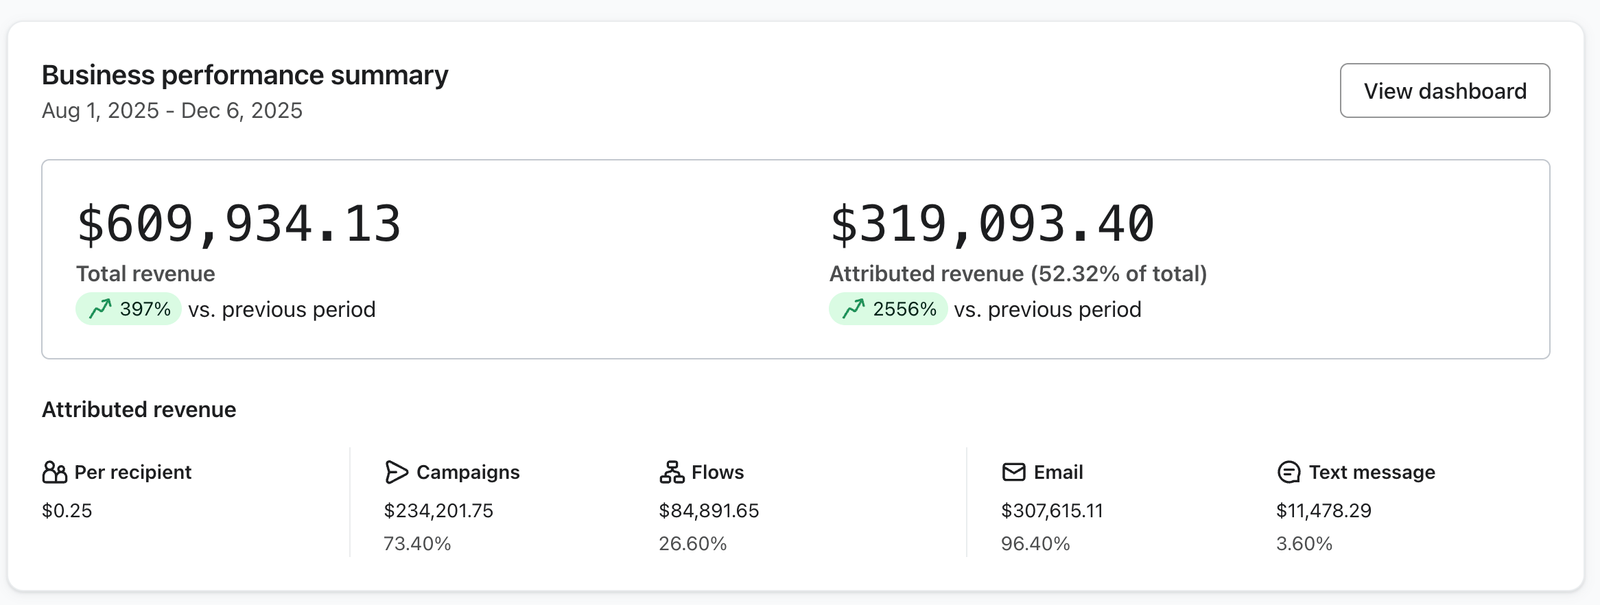The image size is (1600, 605).
Task: Click the Flows hierarchy icon
Action: [x=672, y=472]
